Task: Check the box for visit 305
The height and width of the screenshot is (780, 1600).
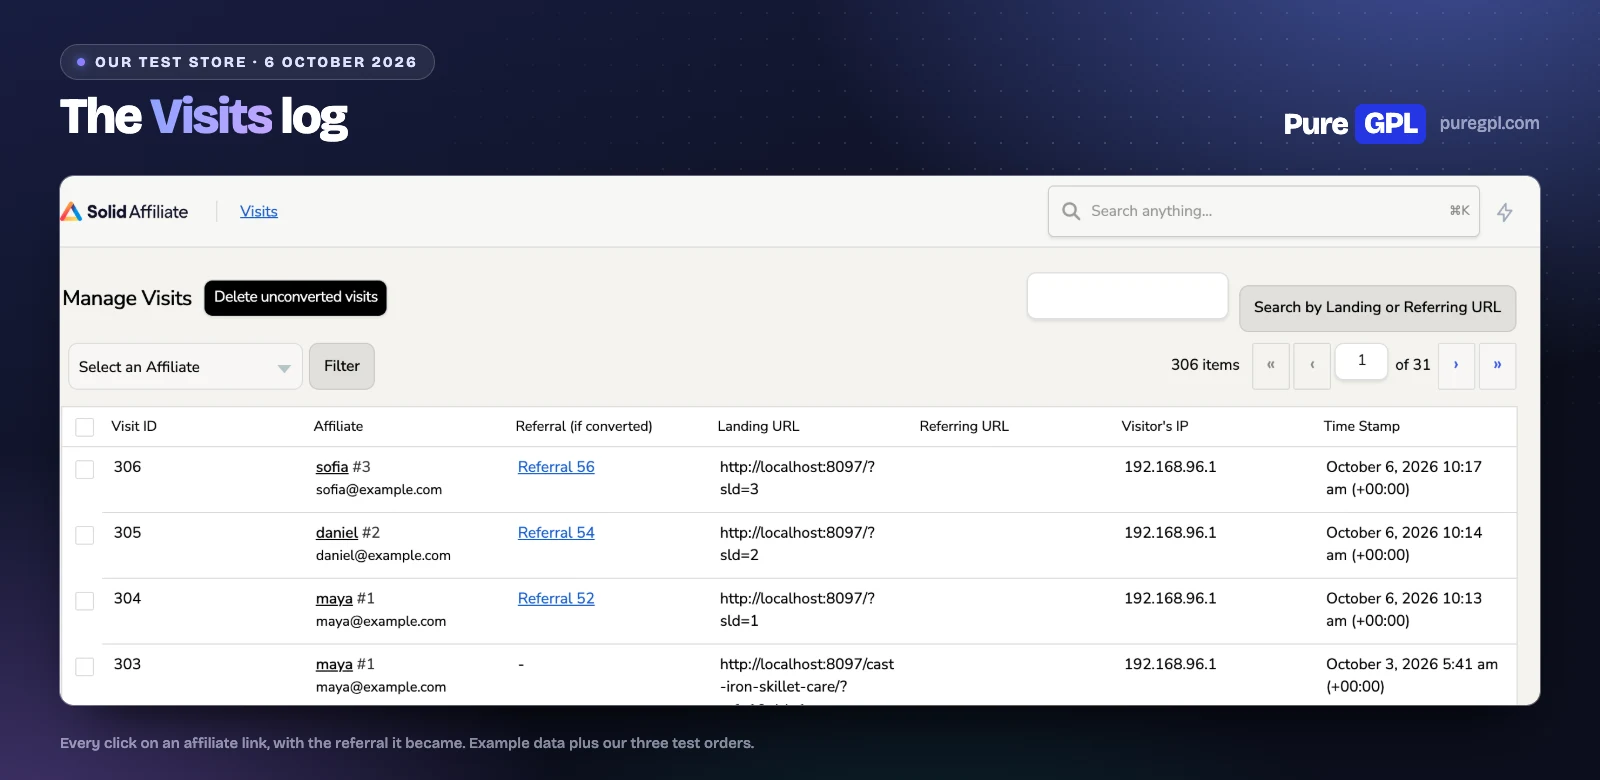Action: 85,535
